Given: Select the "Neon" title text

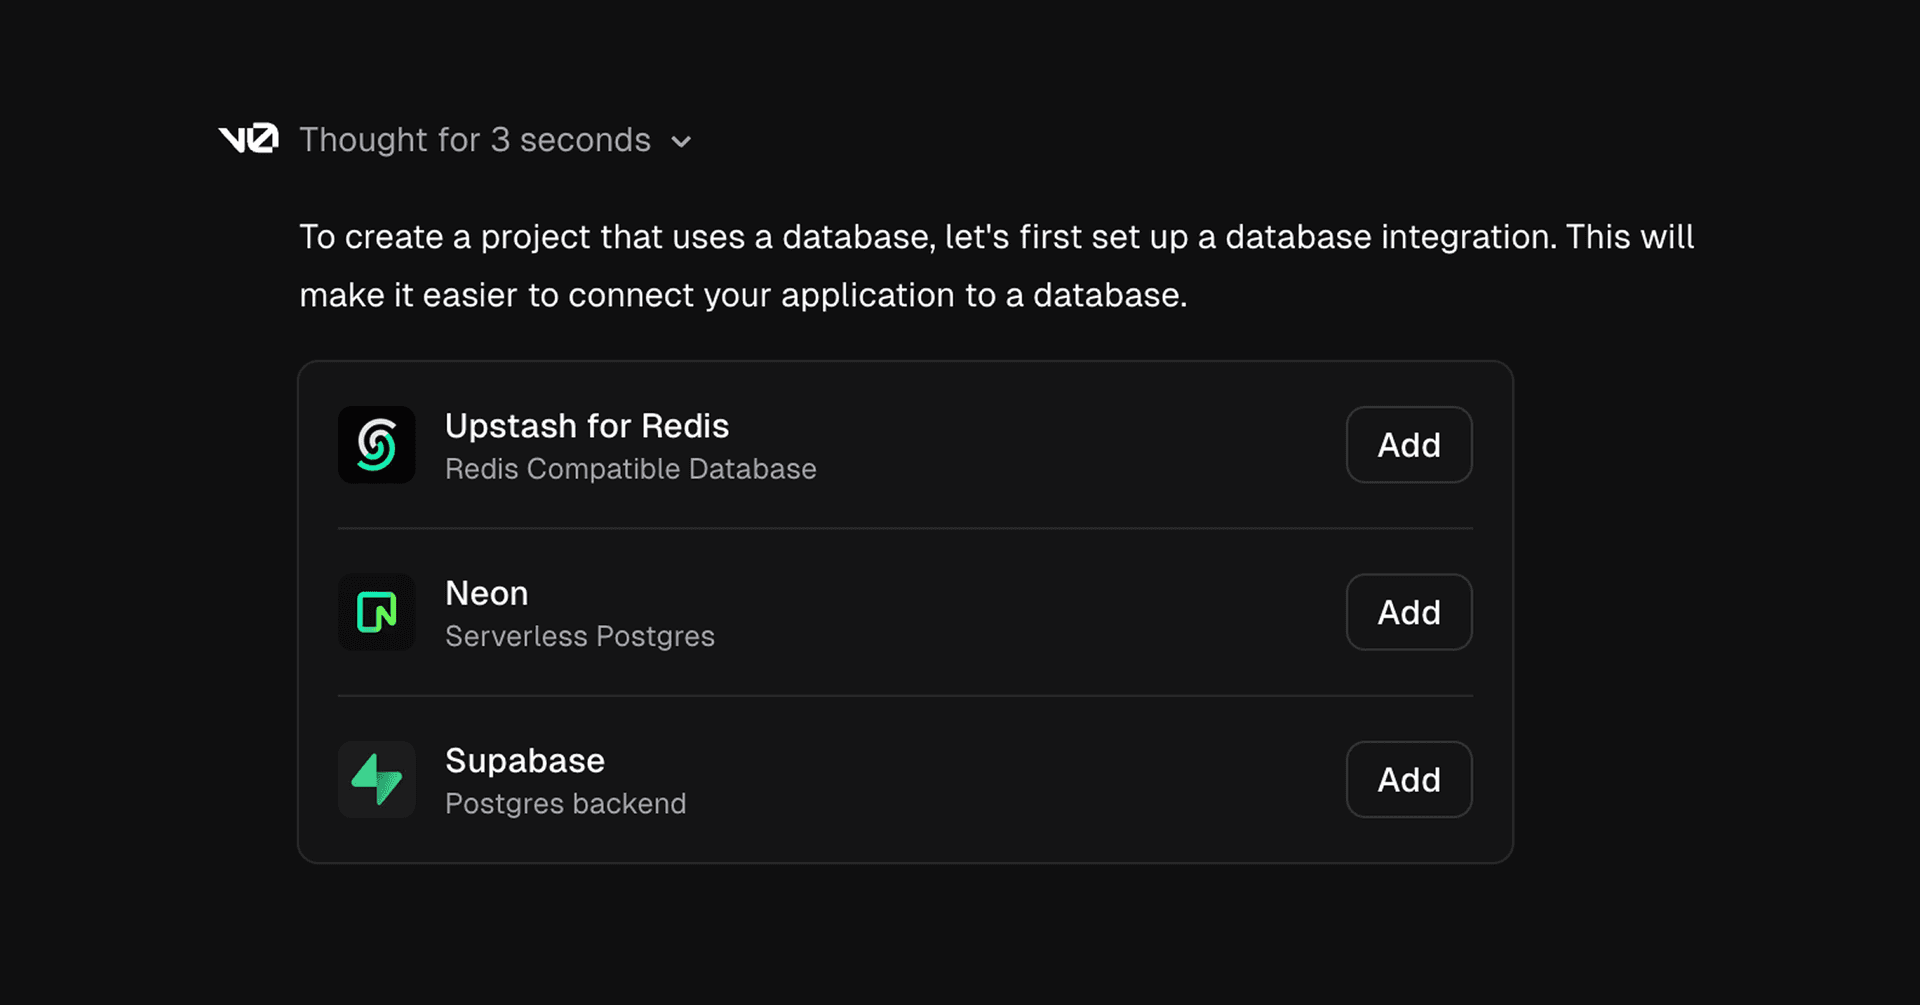Looking at the screenshot, I should pyautogui.click(x=486, y=593).
